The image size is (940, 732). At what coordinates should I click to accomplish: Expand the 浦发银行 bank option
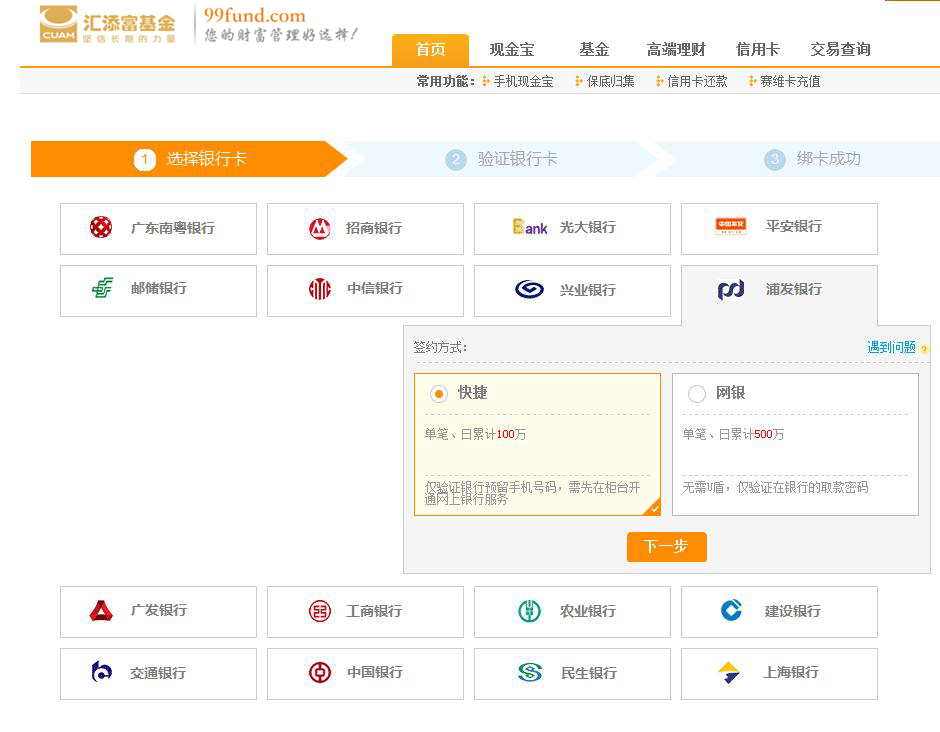(779, 290)
